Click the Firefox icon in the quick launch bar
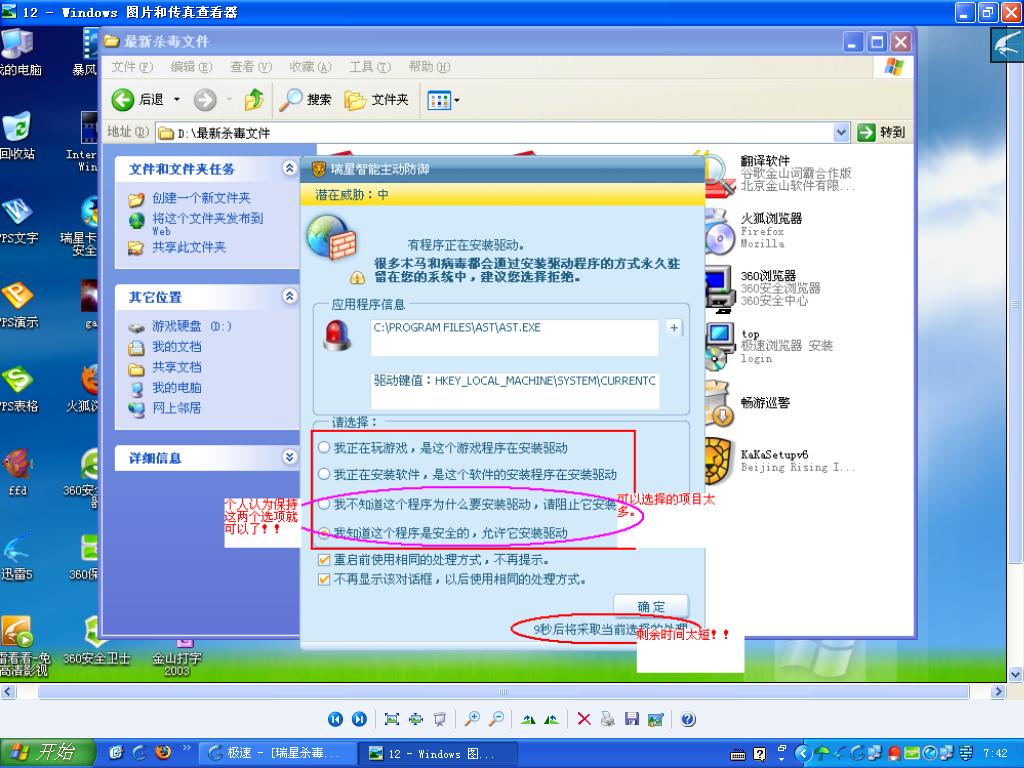 click(x=163, y=752)
